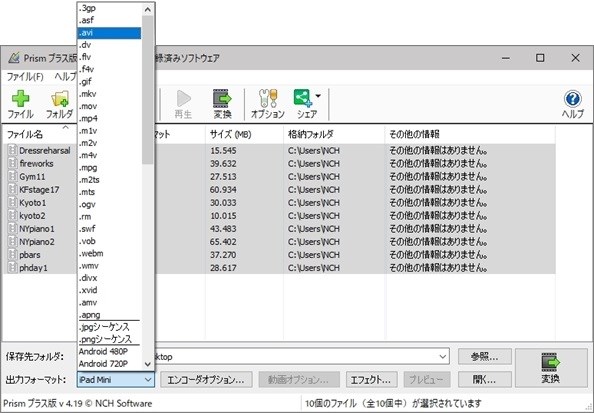The height and width of the screenshot is (413, 594).
Task: Select the KFstage17 file icon
Action: 13,189
